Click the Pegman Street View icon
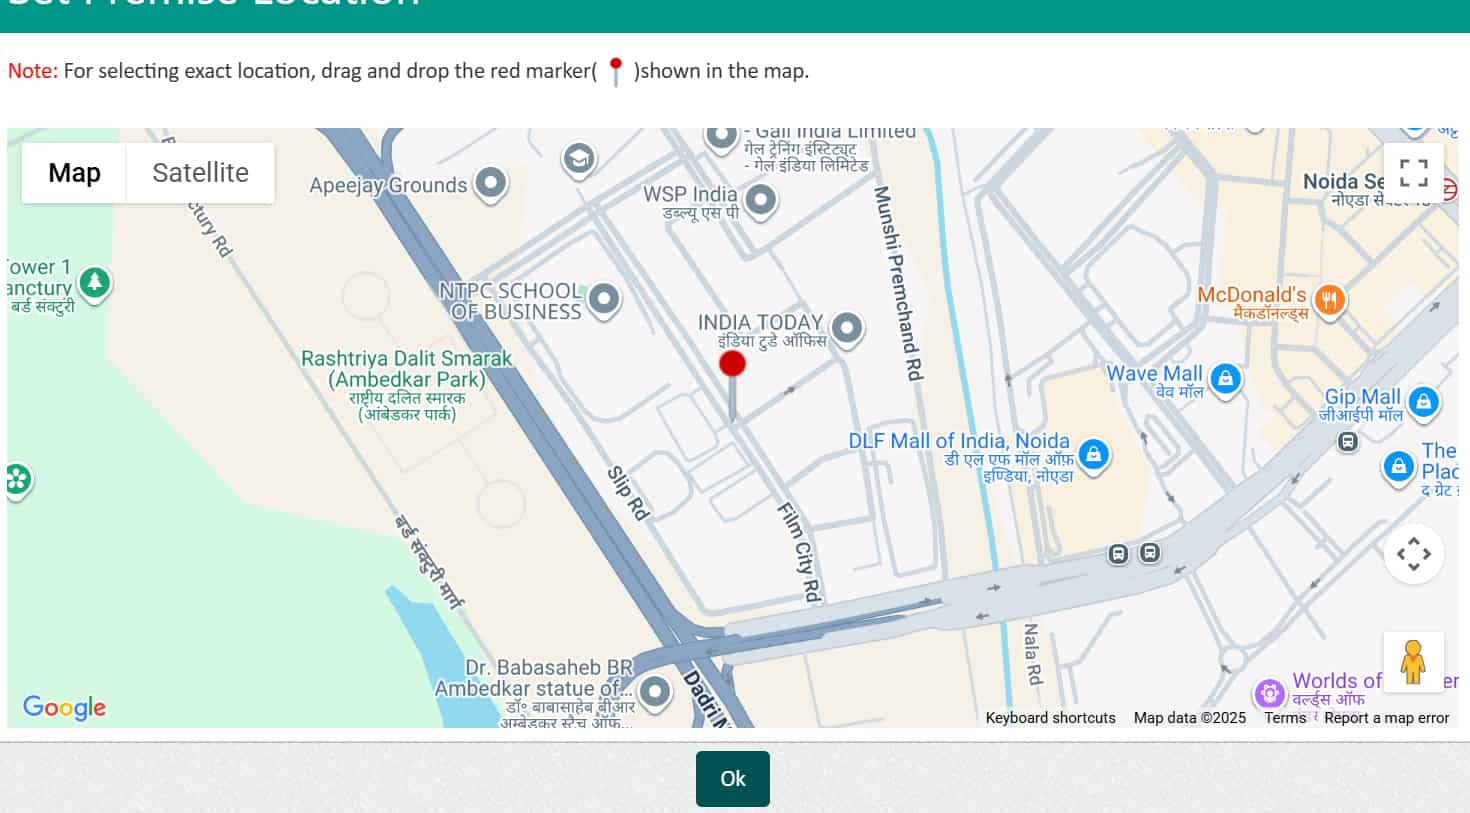Image resolution: width=1470 pixels, height=813 pixels. point(1413,662)
